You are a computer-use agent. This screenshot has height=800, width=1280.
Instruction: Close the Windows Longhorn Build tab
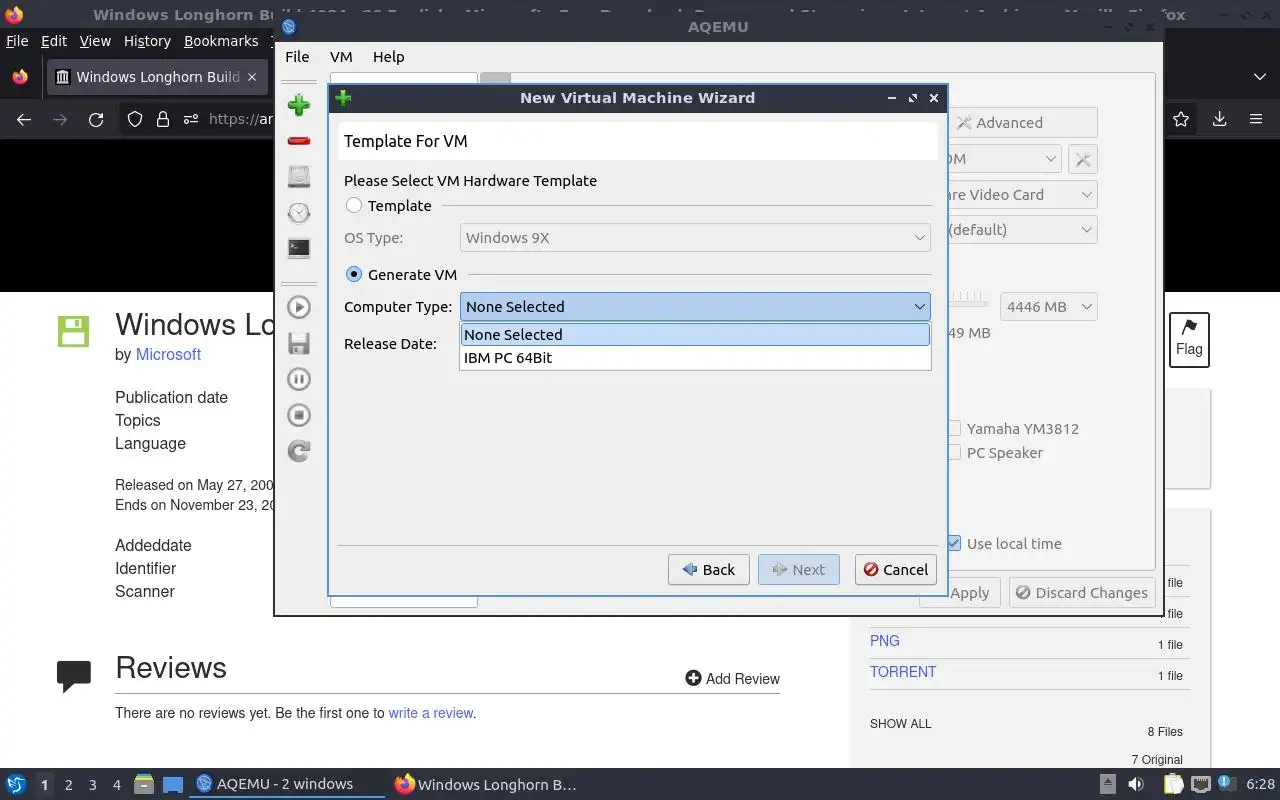pos(252,77)
